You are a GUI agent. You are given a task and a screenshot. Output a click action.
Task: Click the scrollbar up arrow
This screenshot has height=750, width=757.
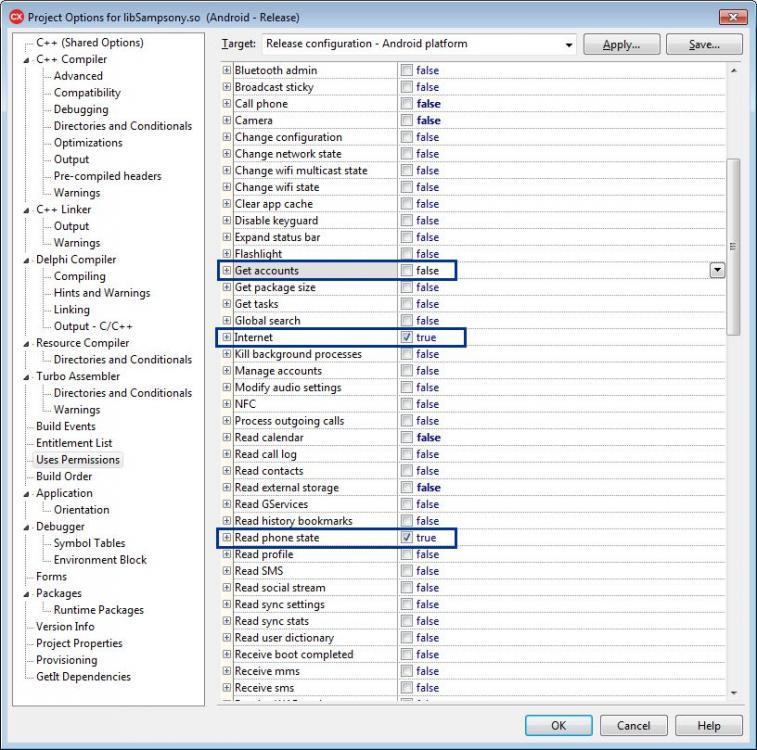(733, 70)
